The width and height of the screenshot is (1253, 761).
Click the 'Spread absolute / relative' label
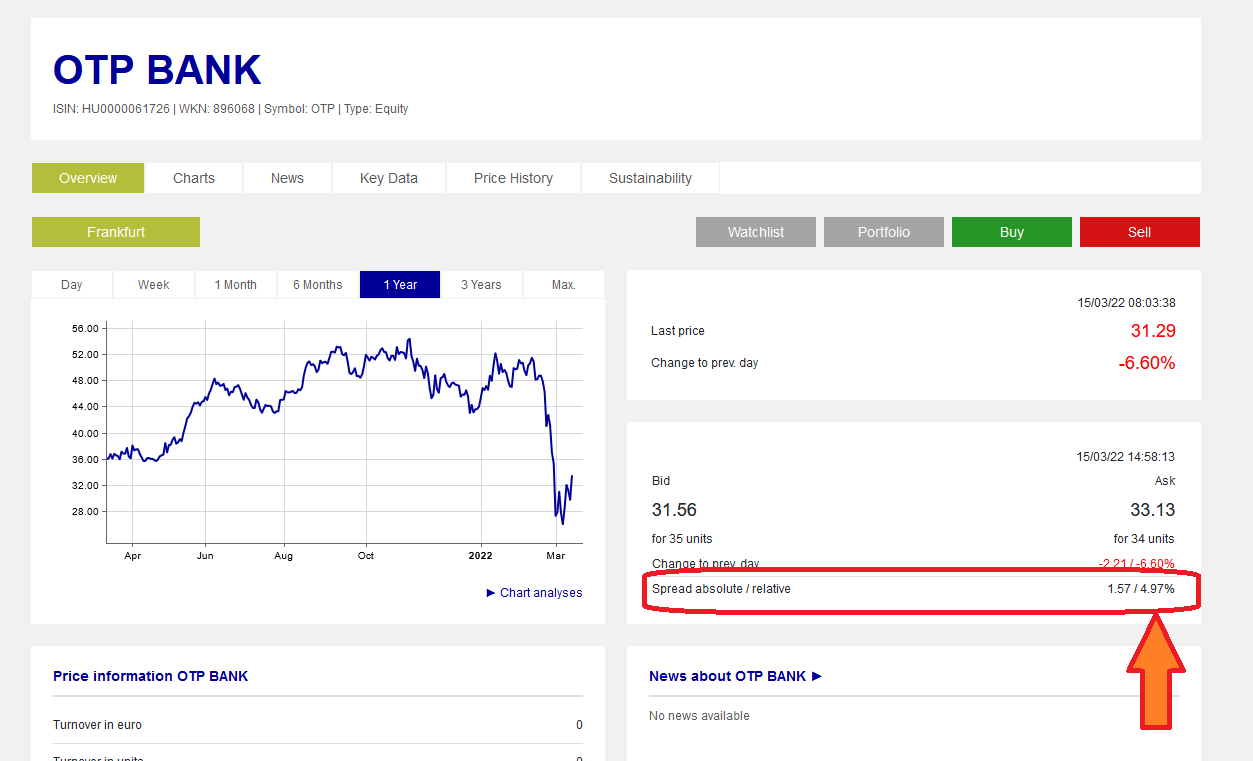click(721, 589)
